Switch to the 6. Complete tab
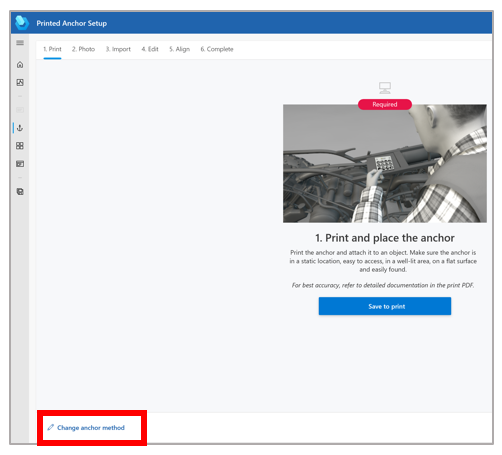 [x=217, y=49]
